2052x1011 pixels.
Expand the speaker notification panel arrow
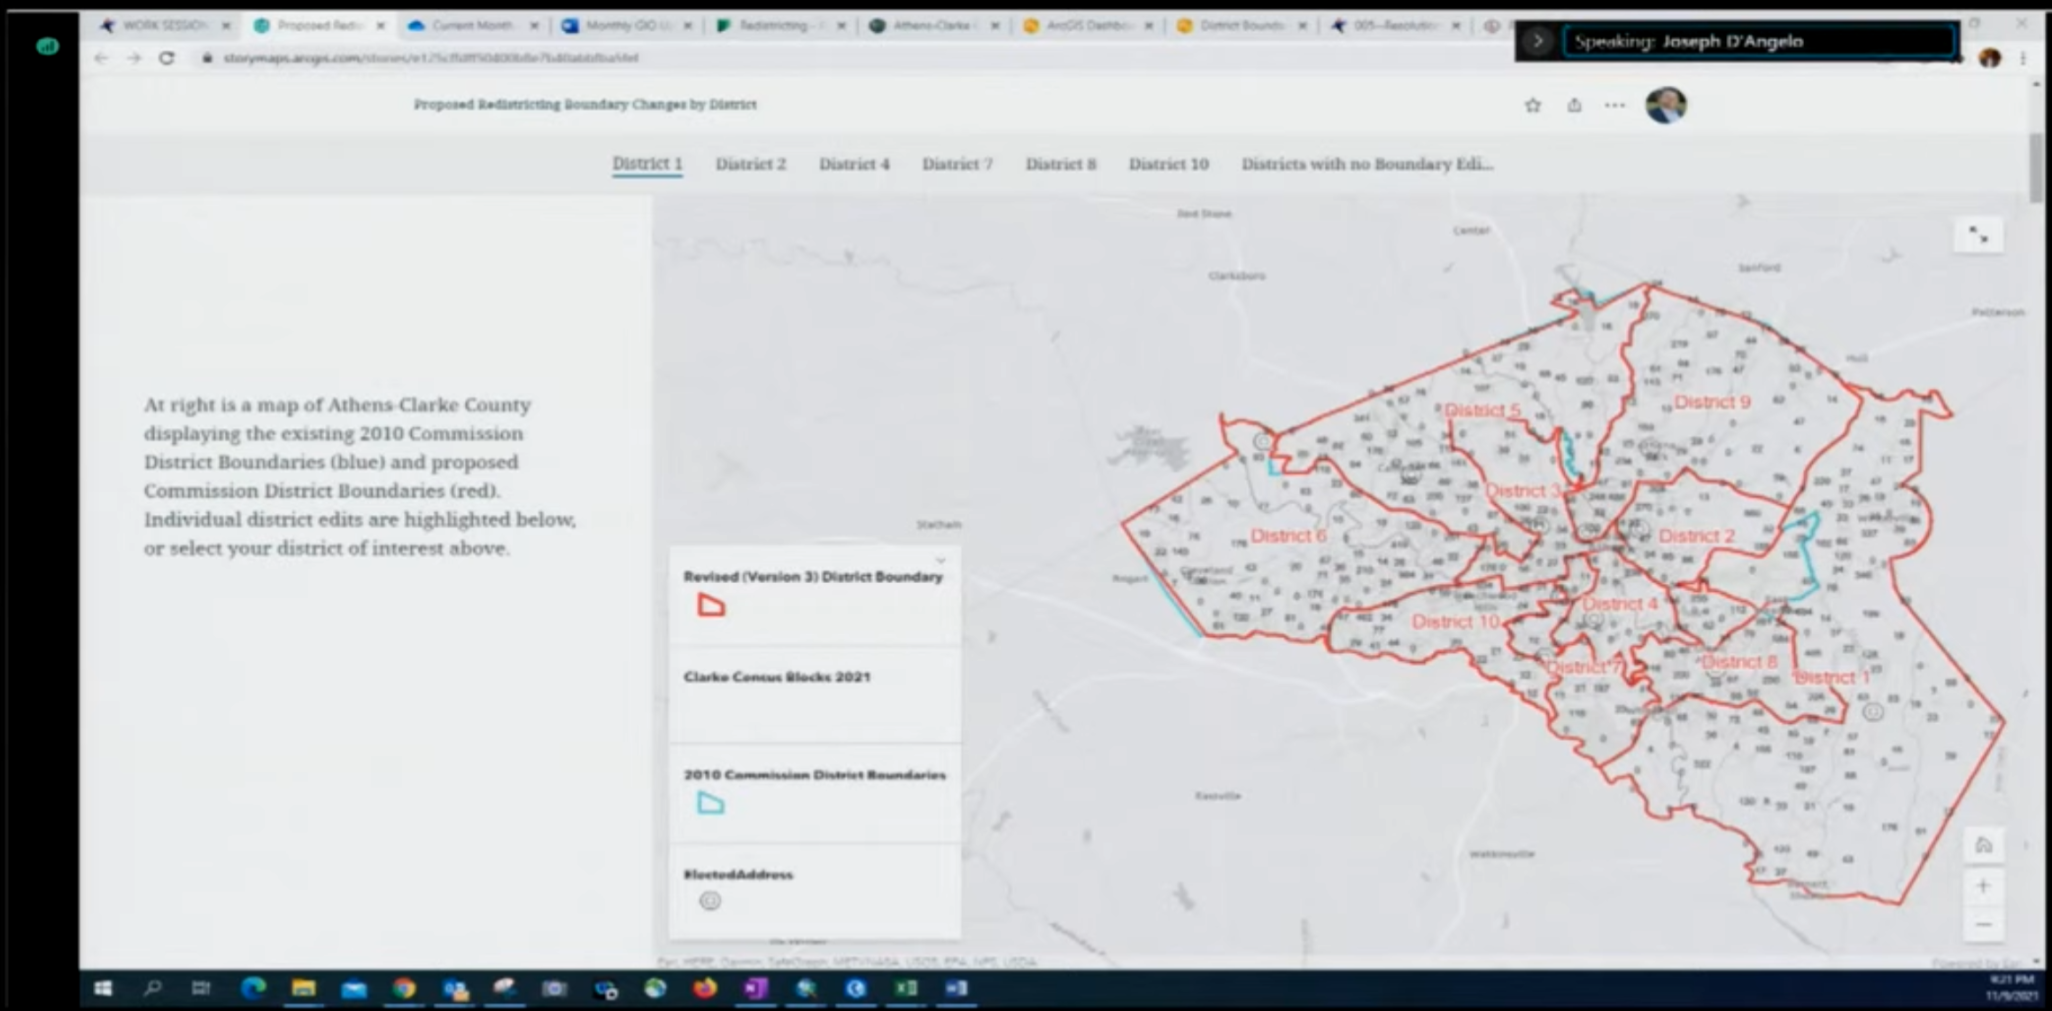click(x=1537, y=41)
